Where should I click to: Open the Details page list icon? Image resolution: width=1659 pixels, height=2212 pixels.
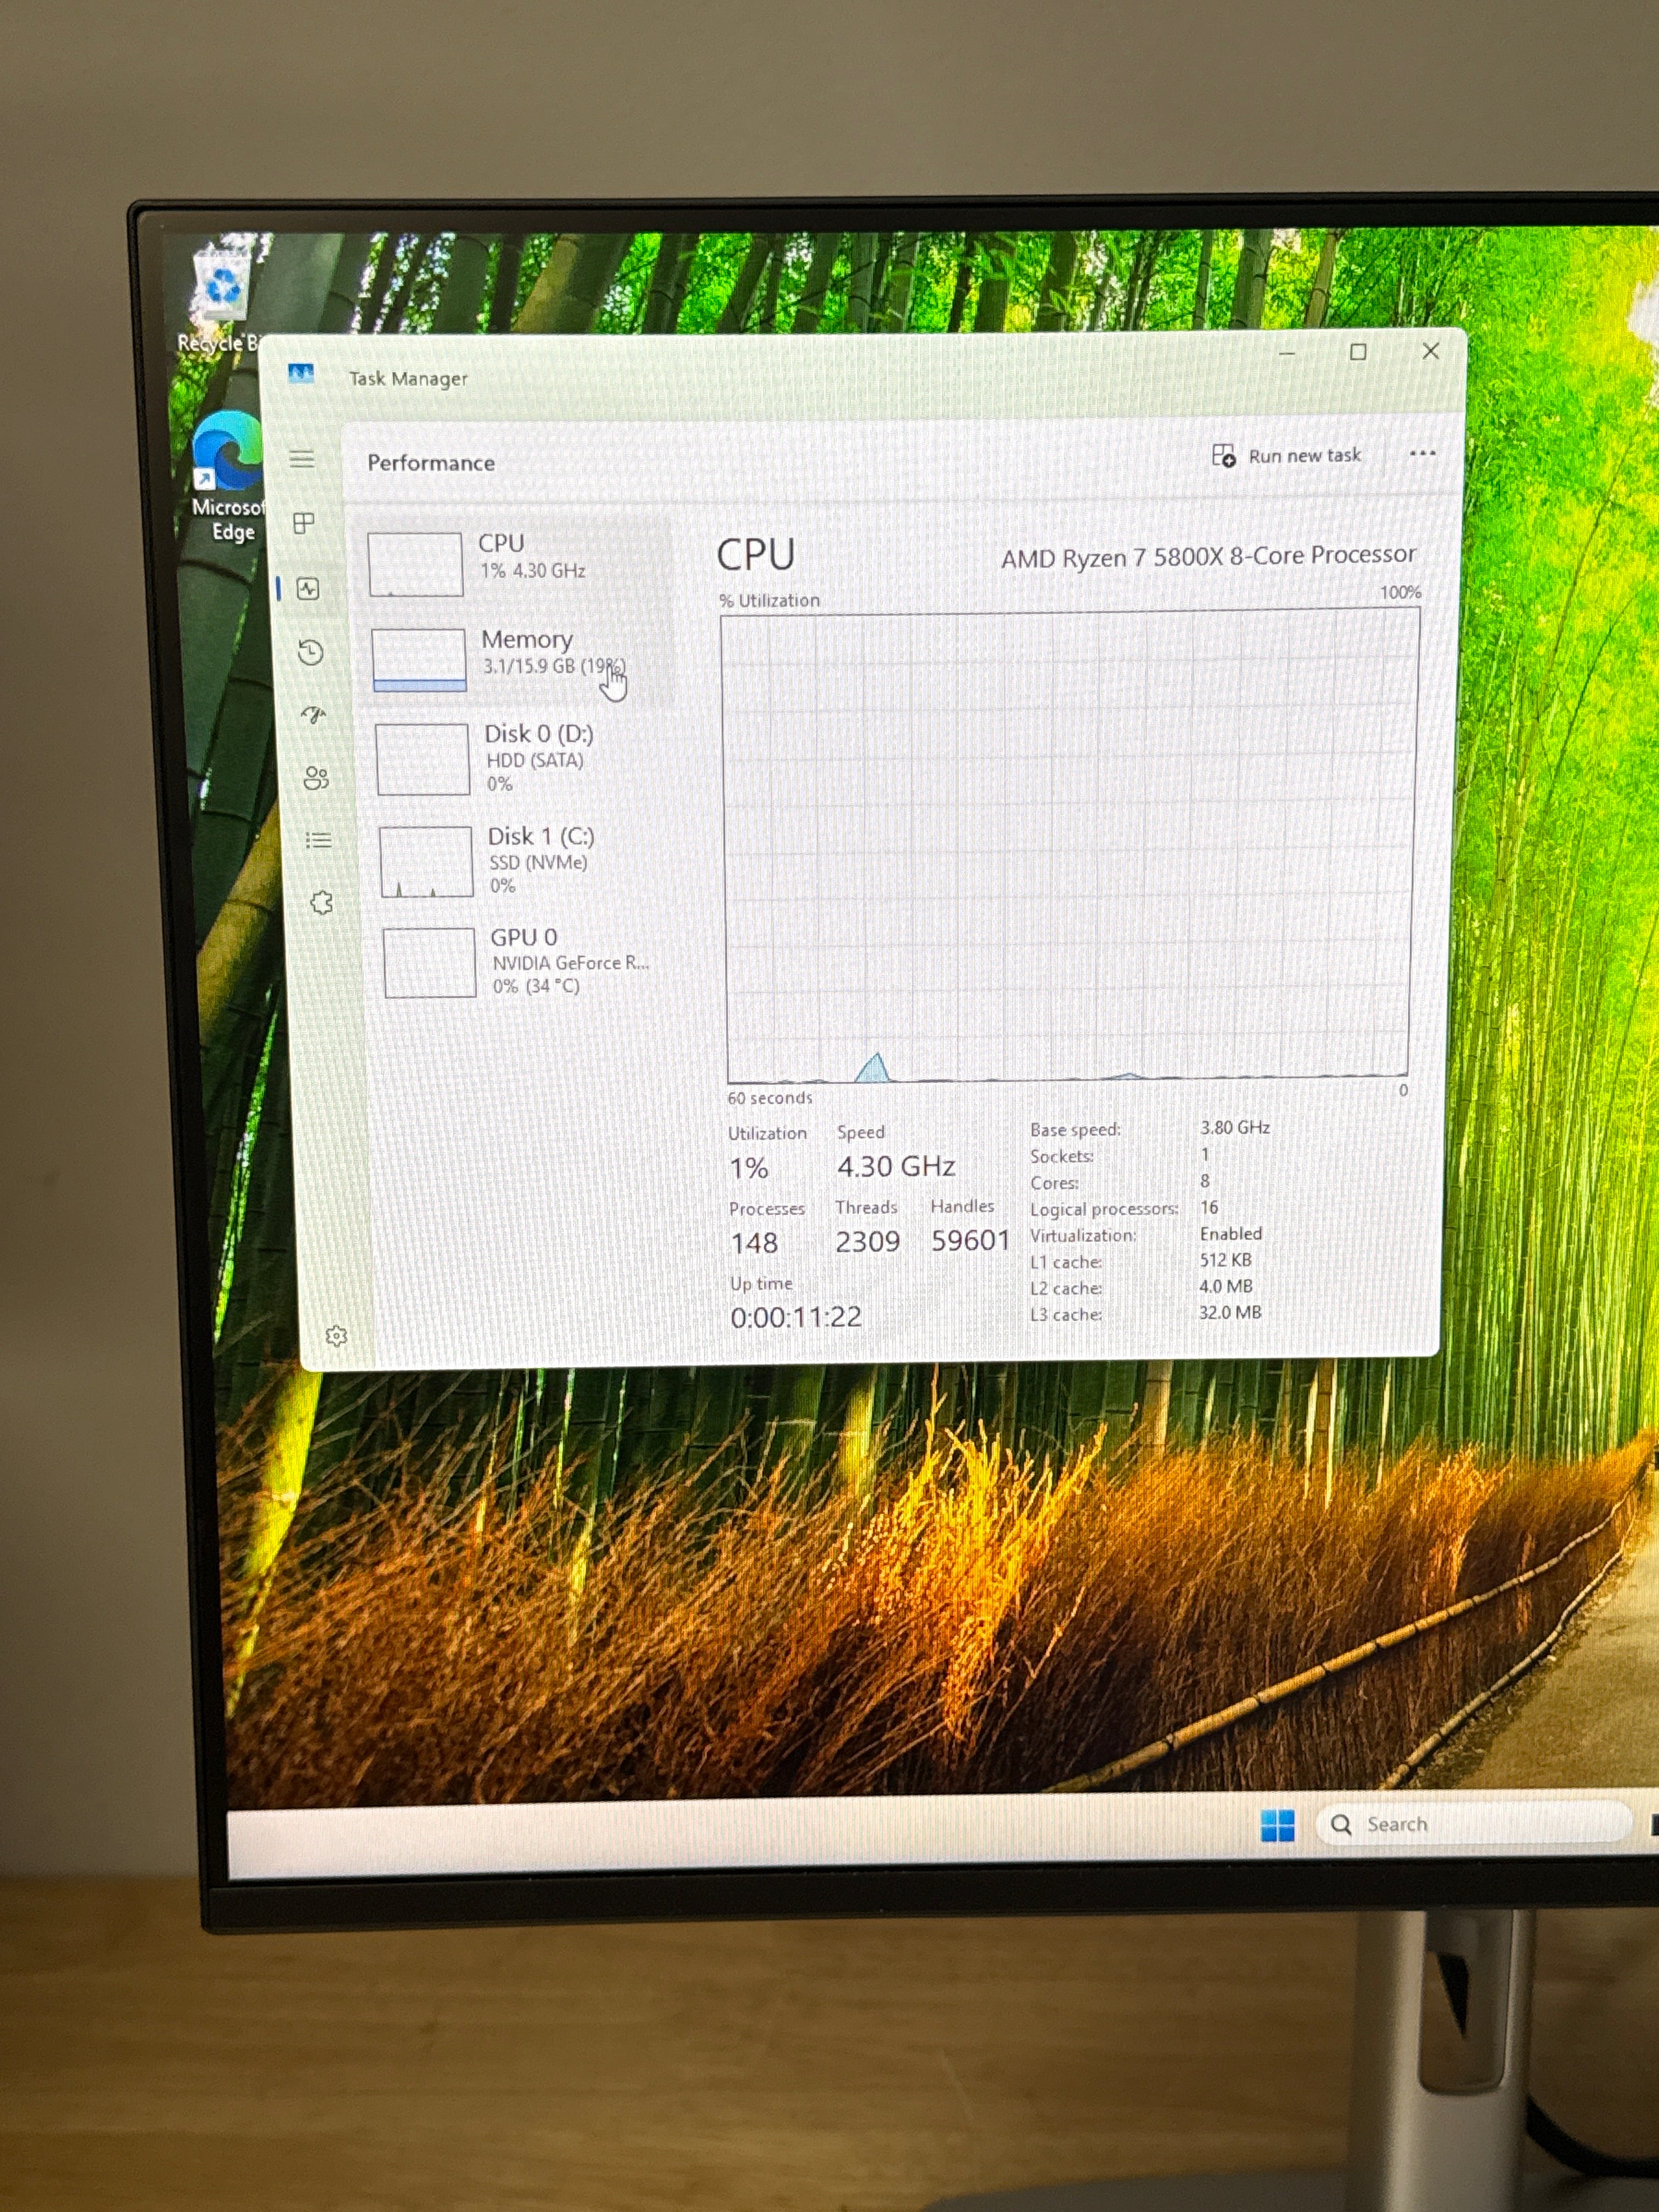tap(319, 840)
